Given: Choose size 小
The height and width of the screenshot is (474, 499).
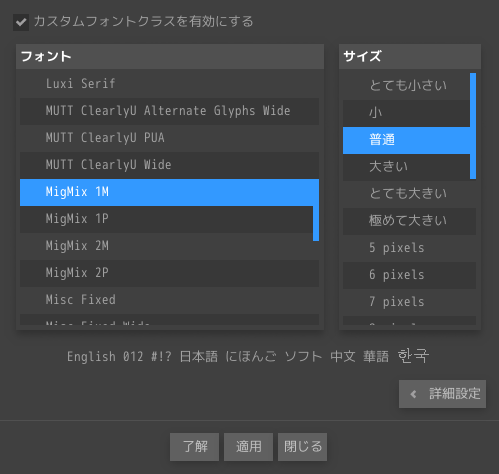Looking at the screenshot, I should click(x=406, y=113).
